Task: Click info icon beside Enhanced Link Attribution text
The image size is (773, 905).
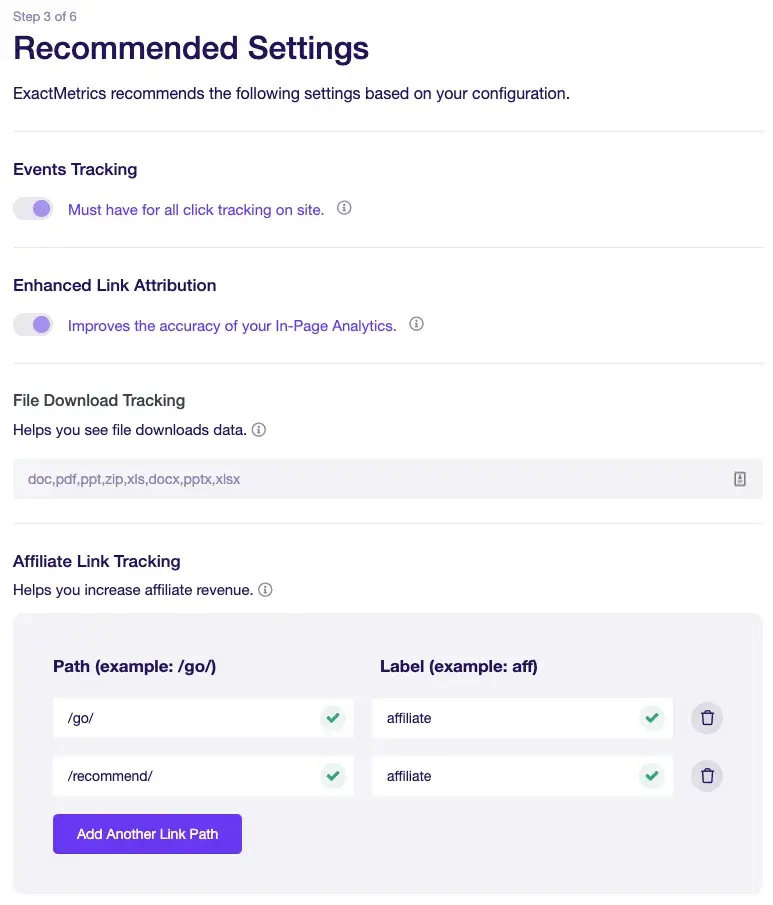Action: tap(417, 325)
